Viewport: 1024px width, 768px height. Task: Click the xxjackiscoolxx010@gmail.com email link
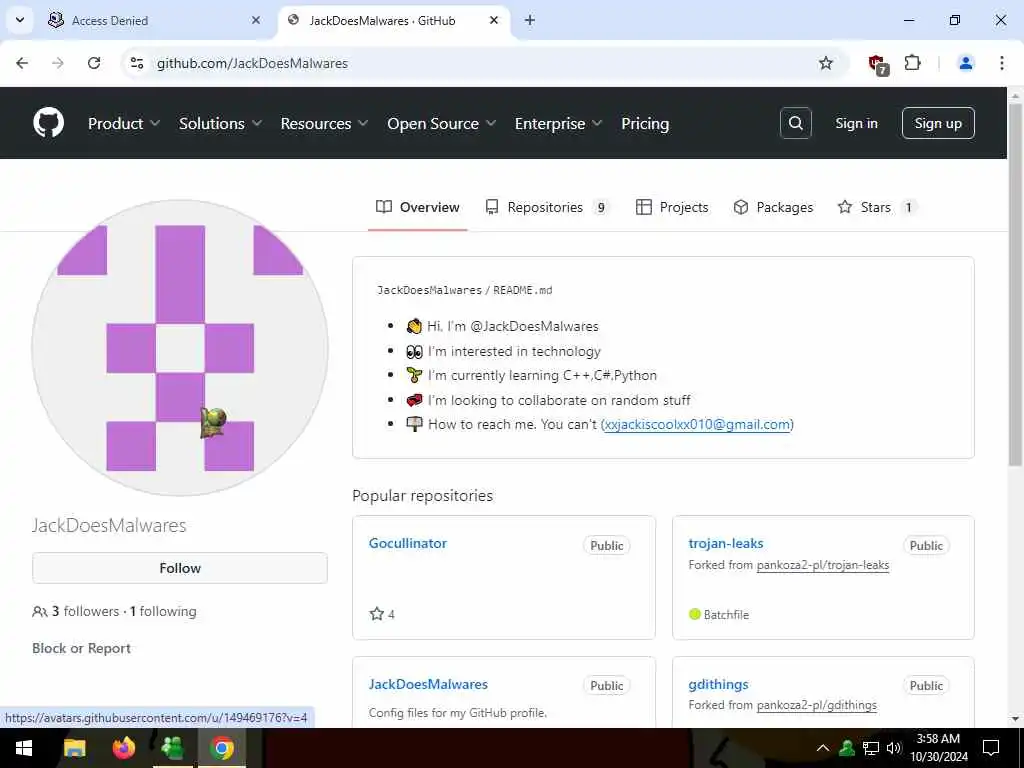click(x=697, y=424)
